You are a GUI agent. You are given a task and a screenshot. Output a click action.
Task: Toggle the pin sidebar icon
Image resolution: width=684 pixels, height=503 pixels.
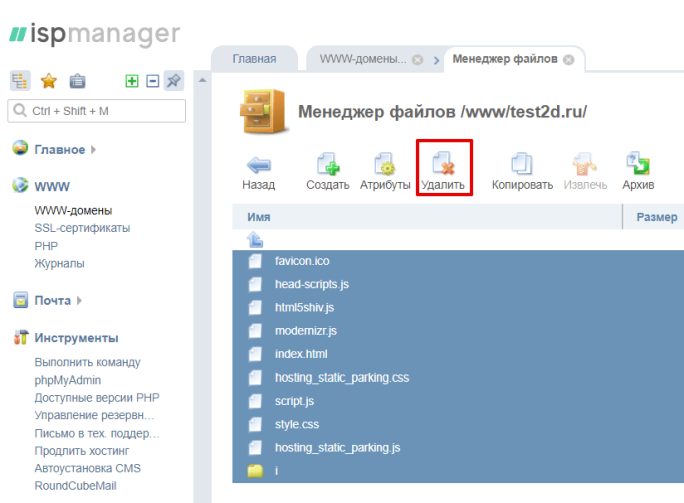(174, 81)
